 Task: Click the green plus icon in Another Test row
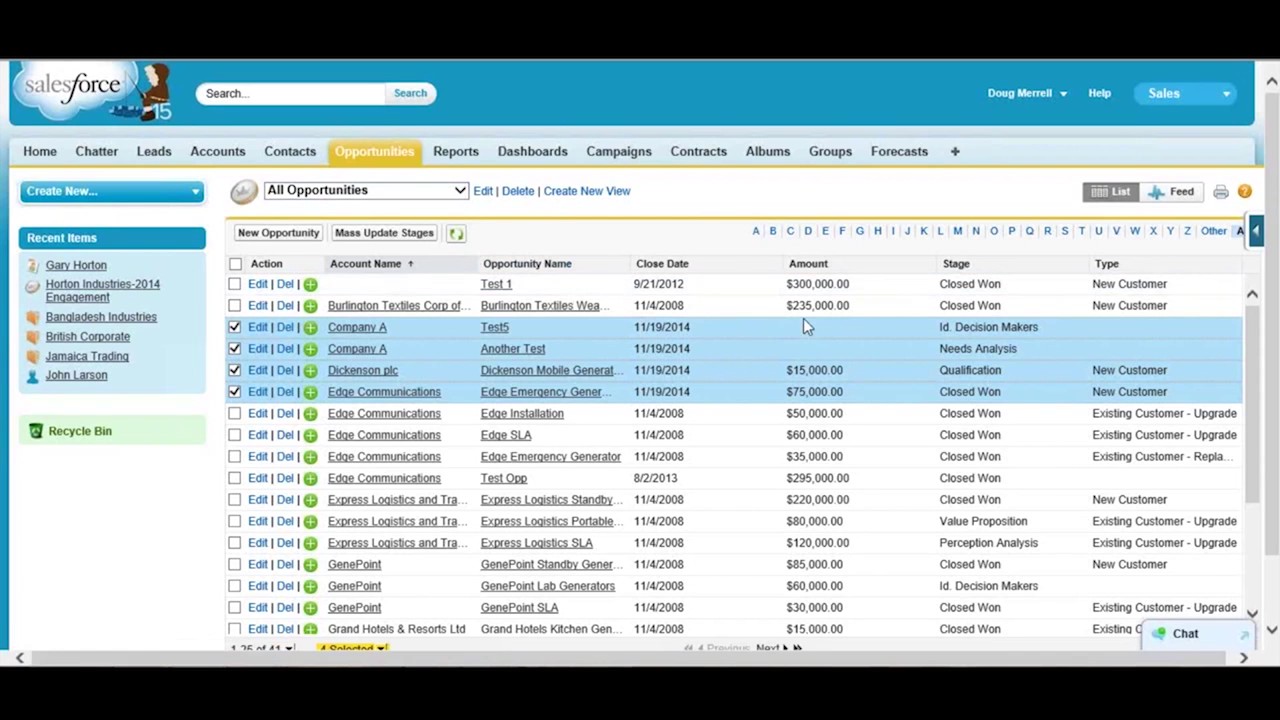click(310, 349)
